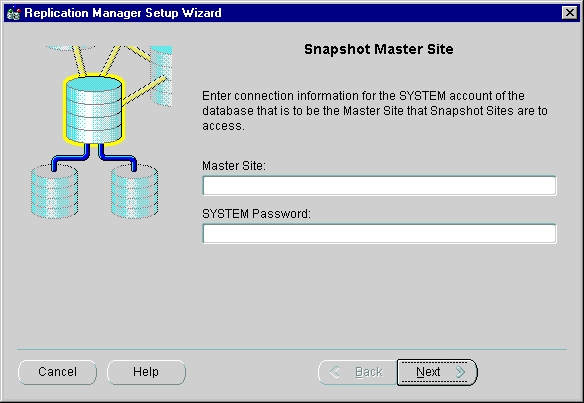584x403 pixels.
Task: Go to the Next wizard step
Action: click(x=437, y=372)
